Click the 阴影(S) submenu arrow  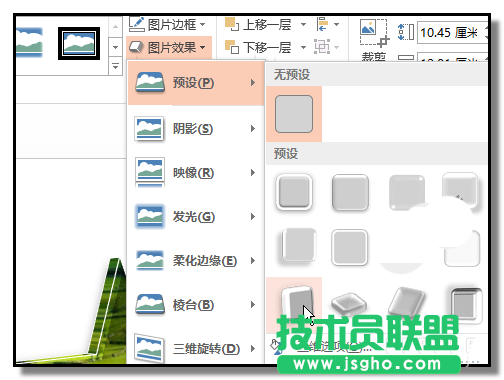253,128
